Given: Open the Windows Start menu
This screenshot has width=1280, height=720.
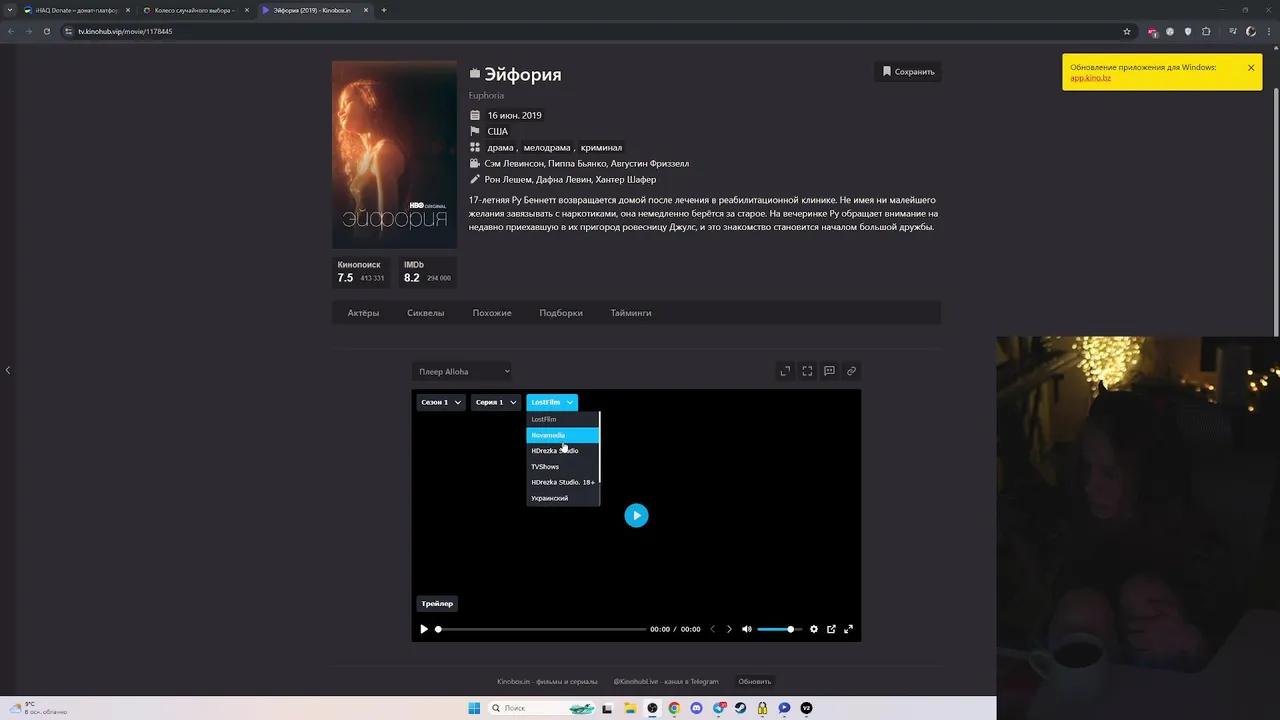Looking at the screenshot, I should coord(474,708).
